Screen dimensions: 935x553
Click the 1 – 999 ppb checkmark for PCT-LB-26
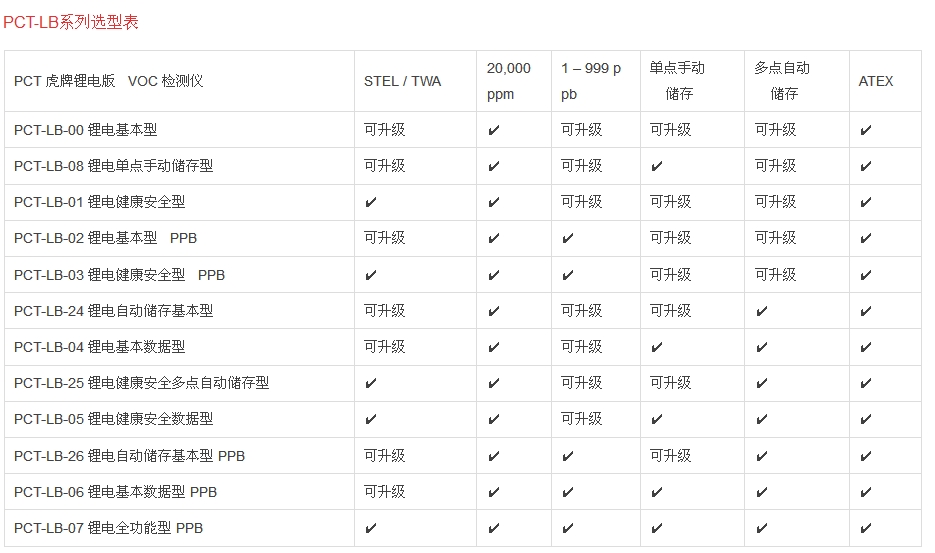(567, 456)
